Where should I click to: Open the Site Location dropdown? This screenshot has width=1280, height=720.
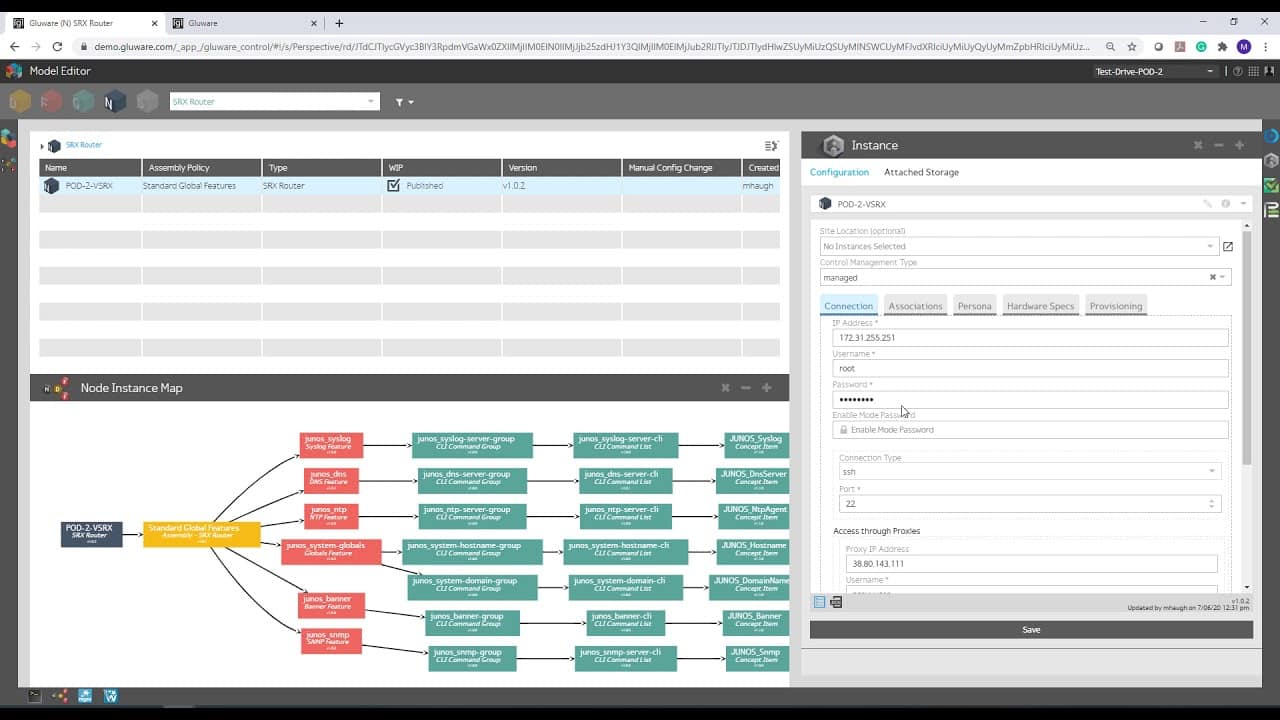pyautogui.click(x=1019, y=246)
